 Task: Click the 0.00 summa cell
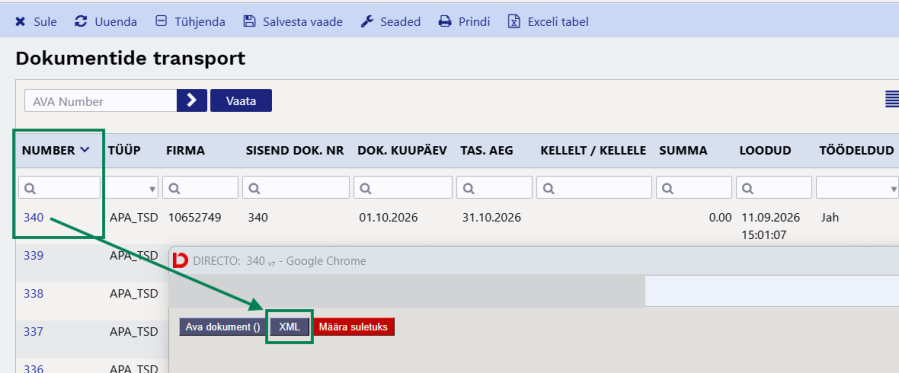click(x=720, y=218)
